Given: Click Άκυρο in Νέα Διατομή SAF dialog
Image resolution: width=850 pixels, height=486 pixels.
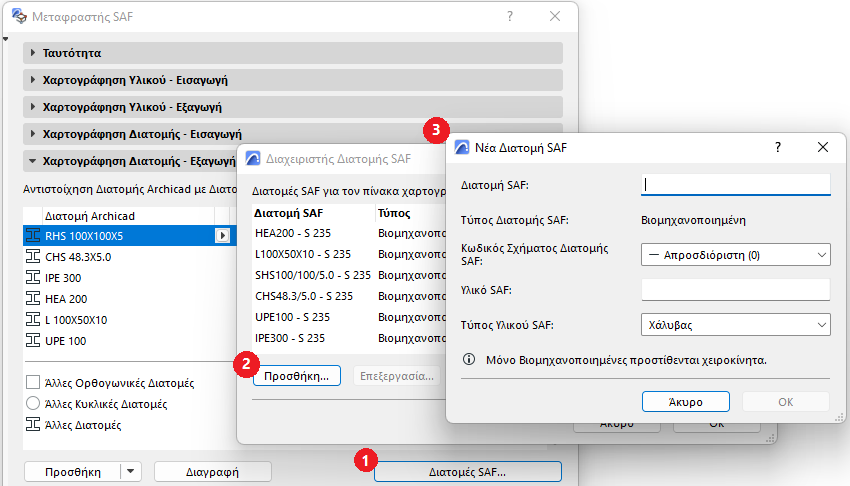Looking at the screenshot, I should pos(686,402).
